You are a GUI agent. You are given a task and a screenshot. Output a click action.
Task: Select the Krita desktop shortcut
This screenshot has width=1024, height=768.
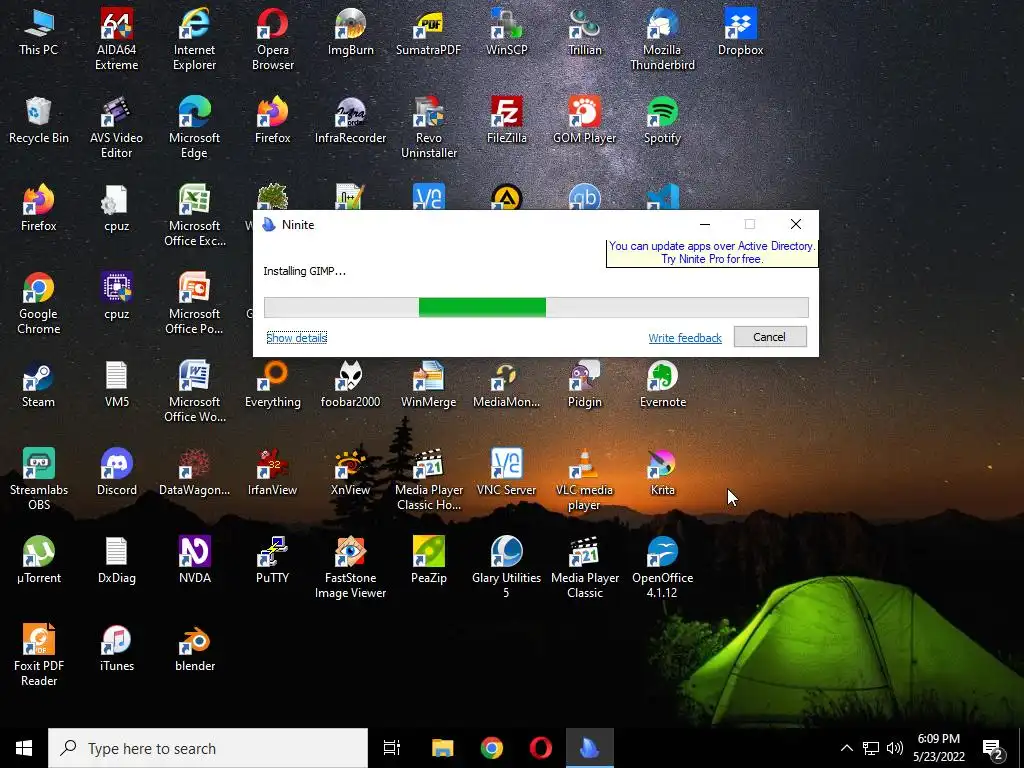662,472
